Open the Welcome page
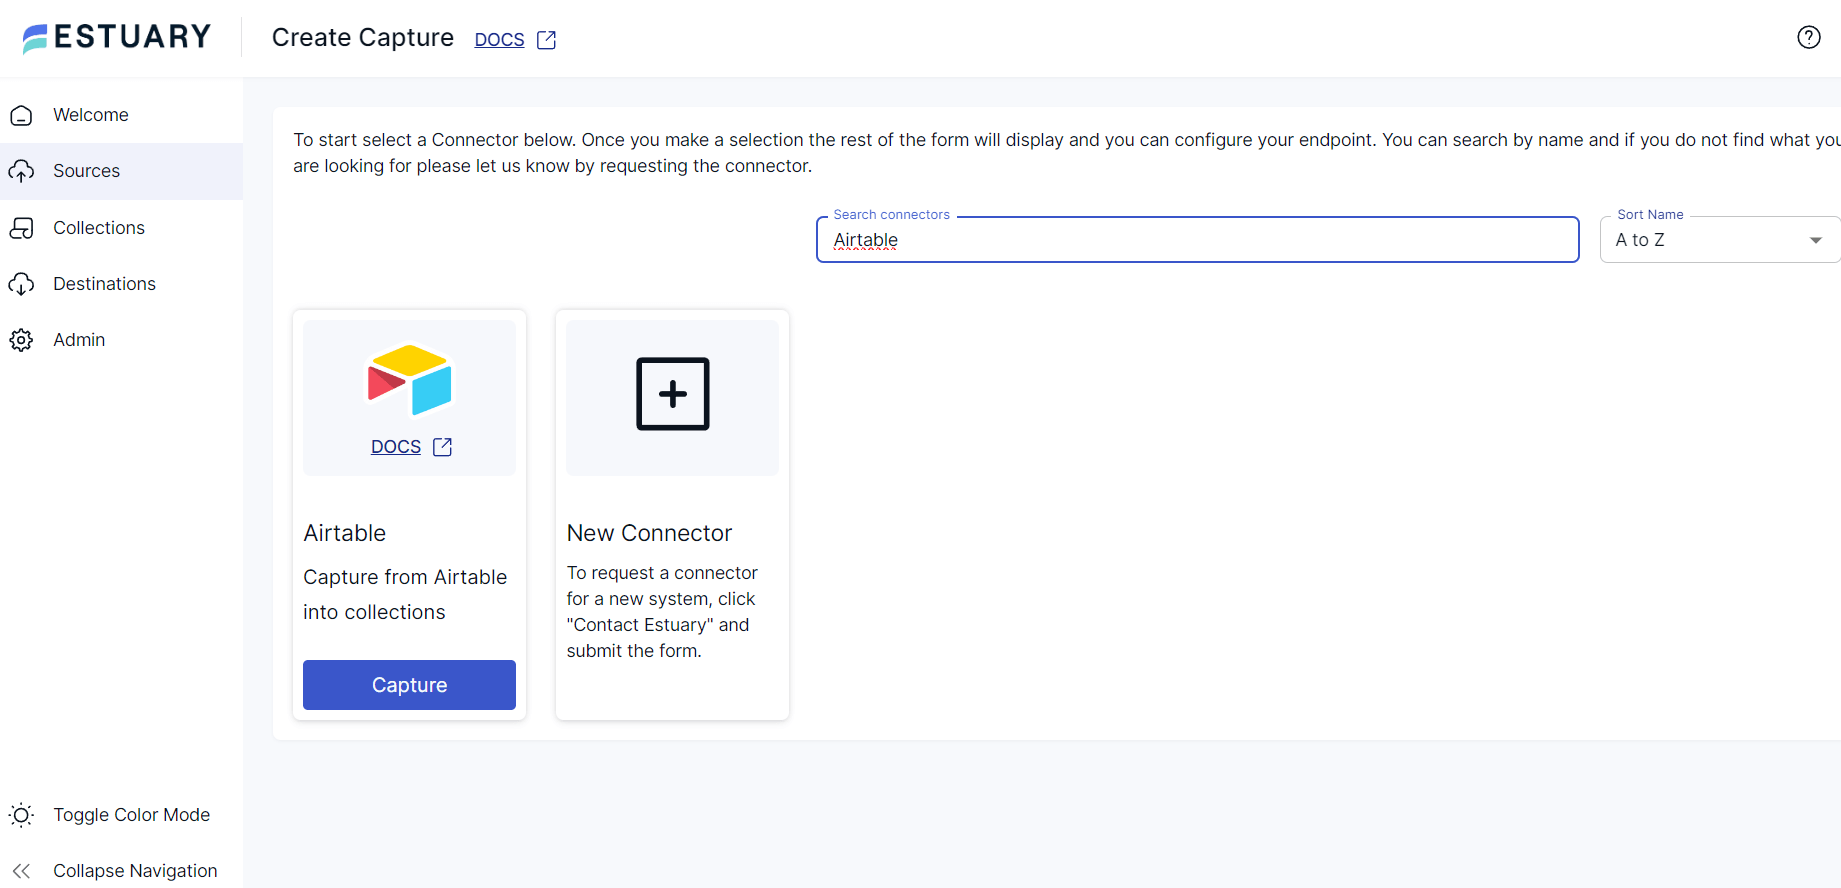Viewport: 1841px width, 888px height. pyautogui.click(x=121, y=115)
